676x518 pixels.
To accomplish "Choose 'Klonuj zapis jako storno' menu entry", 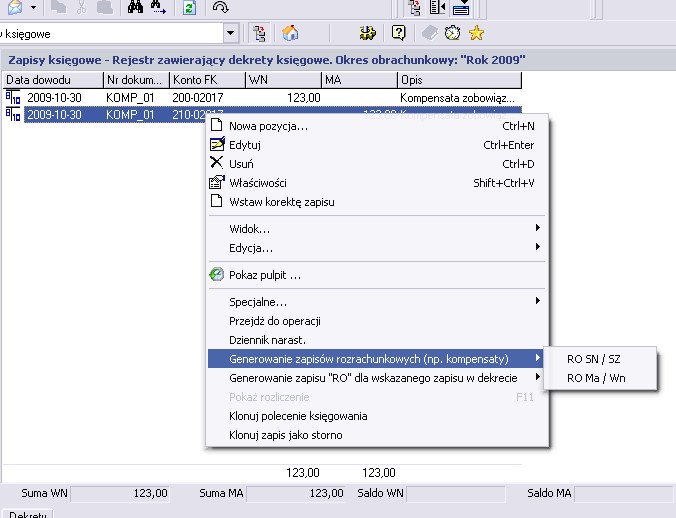I will coord(377,435).
